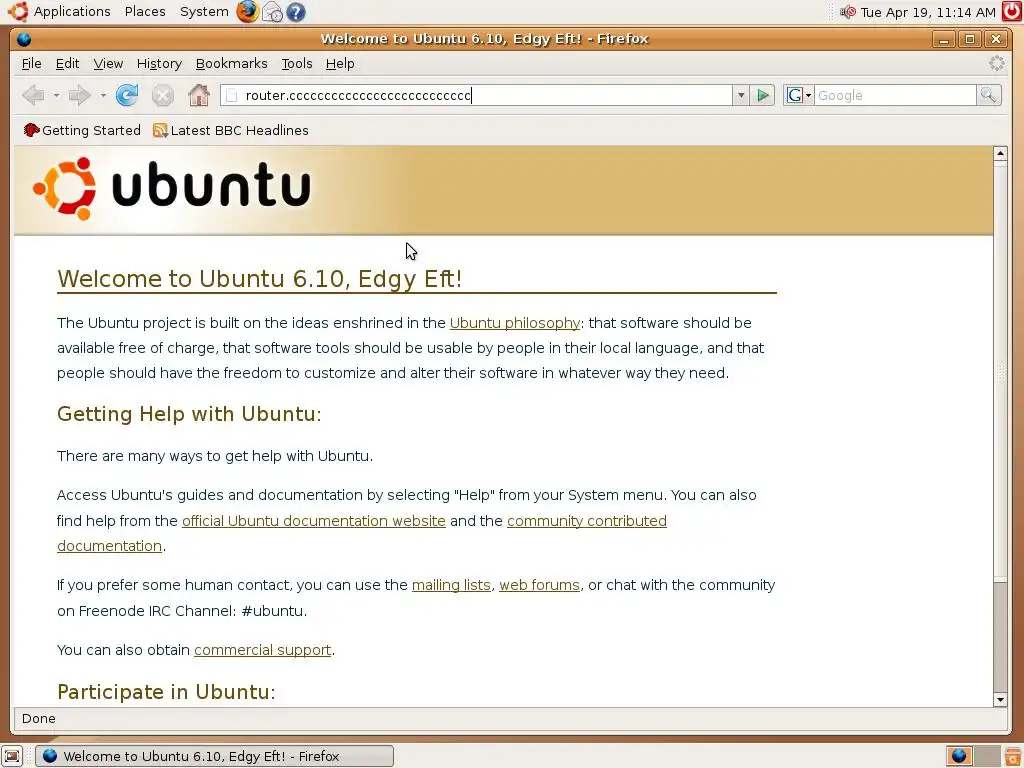1024x768 pixels.
Task: Click the throbber activity indicator
Action: (997, 63)
